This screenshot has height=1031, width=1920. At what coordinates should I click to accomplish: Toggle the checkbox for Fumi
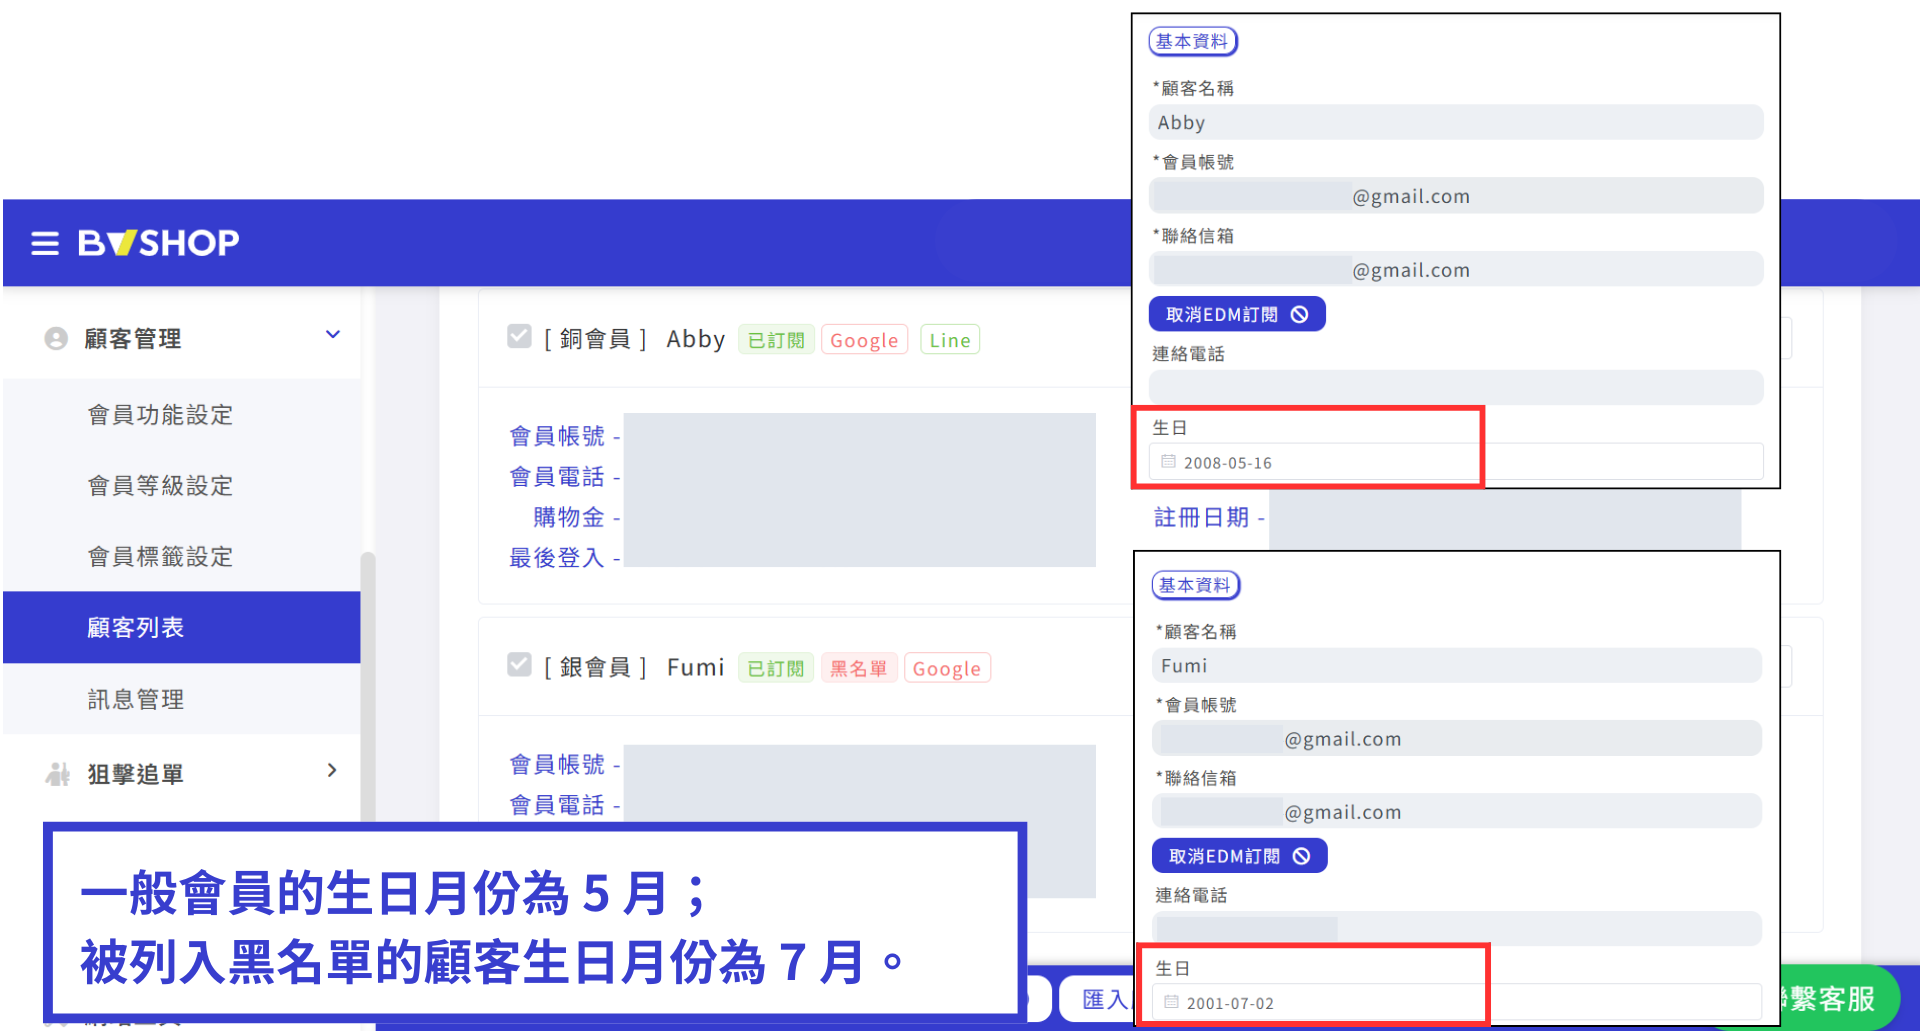point(519,664)
